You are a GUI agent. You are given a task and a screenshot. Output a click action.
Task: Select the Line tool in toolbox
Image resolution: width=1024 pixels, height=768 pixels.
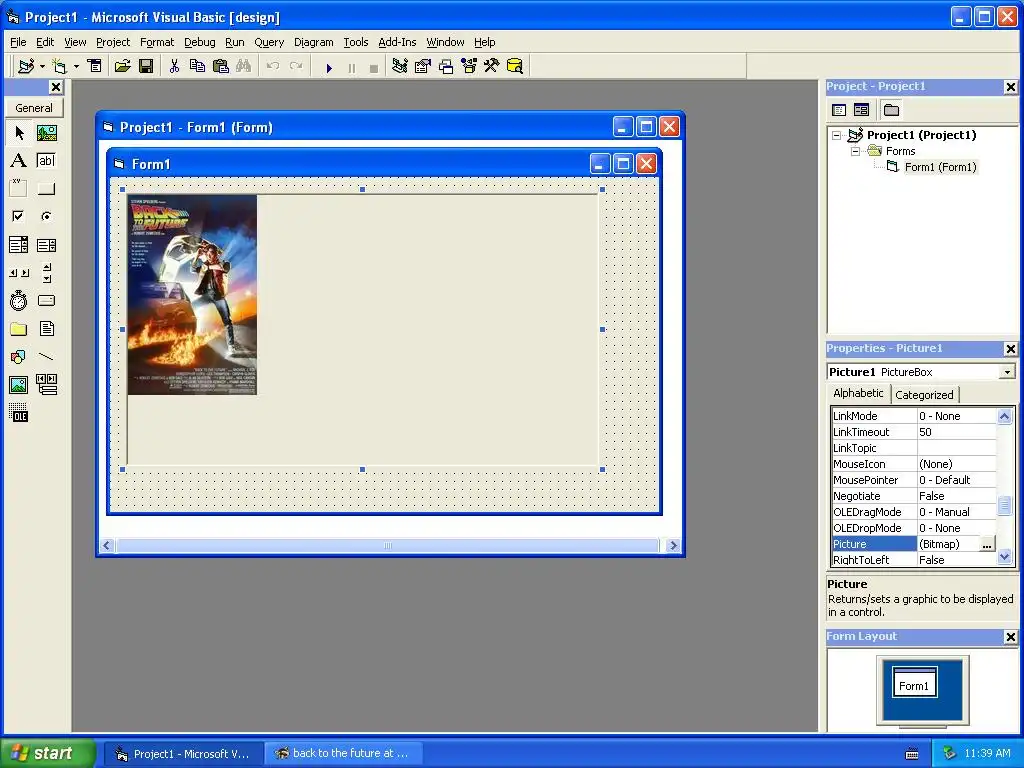click(x=46, y=357)
